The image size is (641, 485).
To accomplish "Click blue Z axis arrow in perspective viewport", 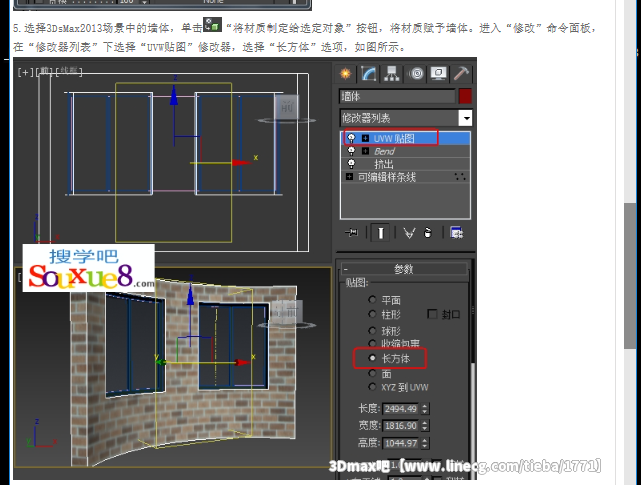I will [x=190, y=295].
